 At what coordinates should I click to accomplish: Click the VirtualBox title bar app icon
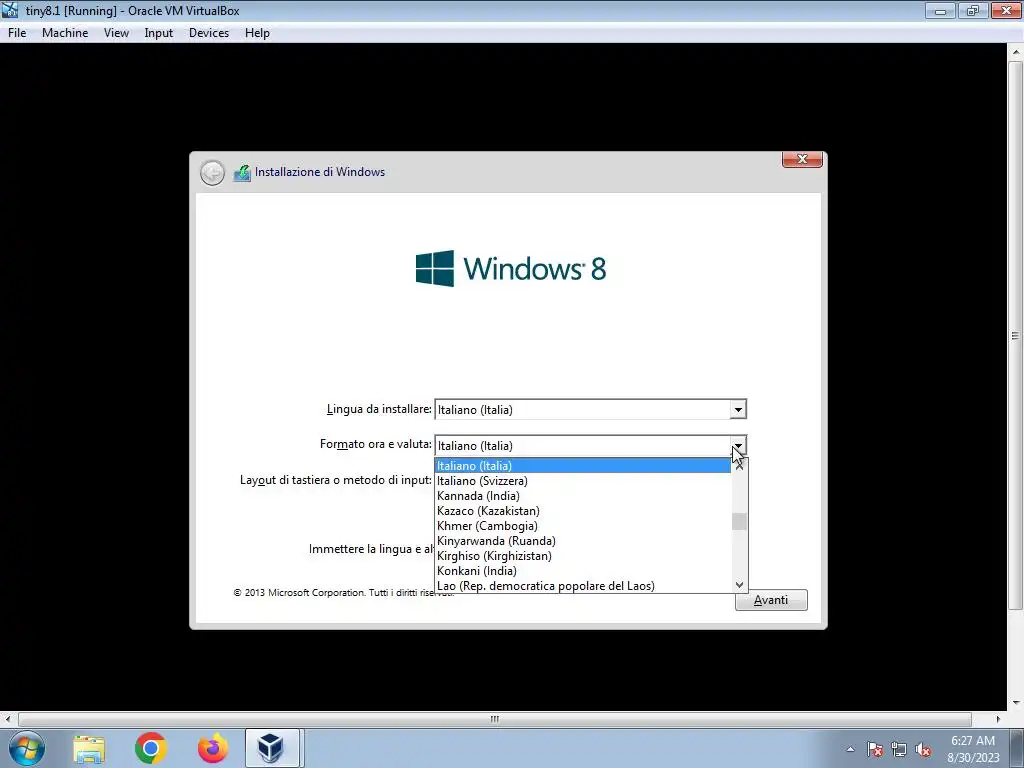click(10, 10)
